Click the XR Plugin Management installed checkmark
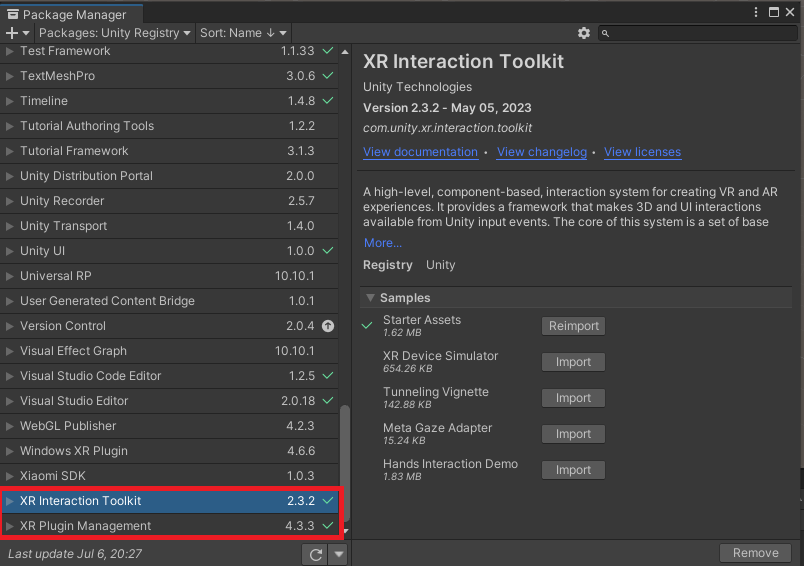The height and width of the screenshot is (569, 804). [x=328, y=526]
